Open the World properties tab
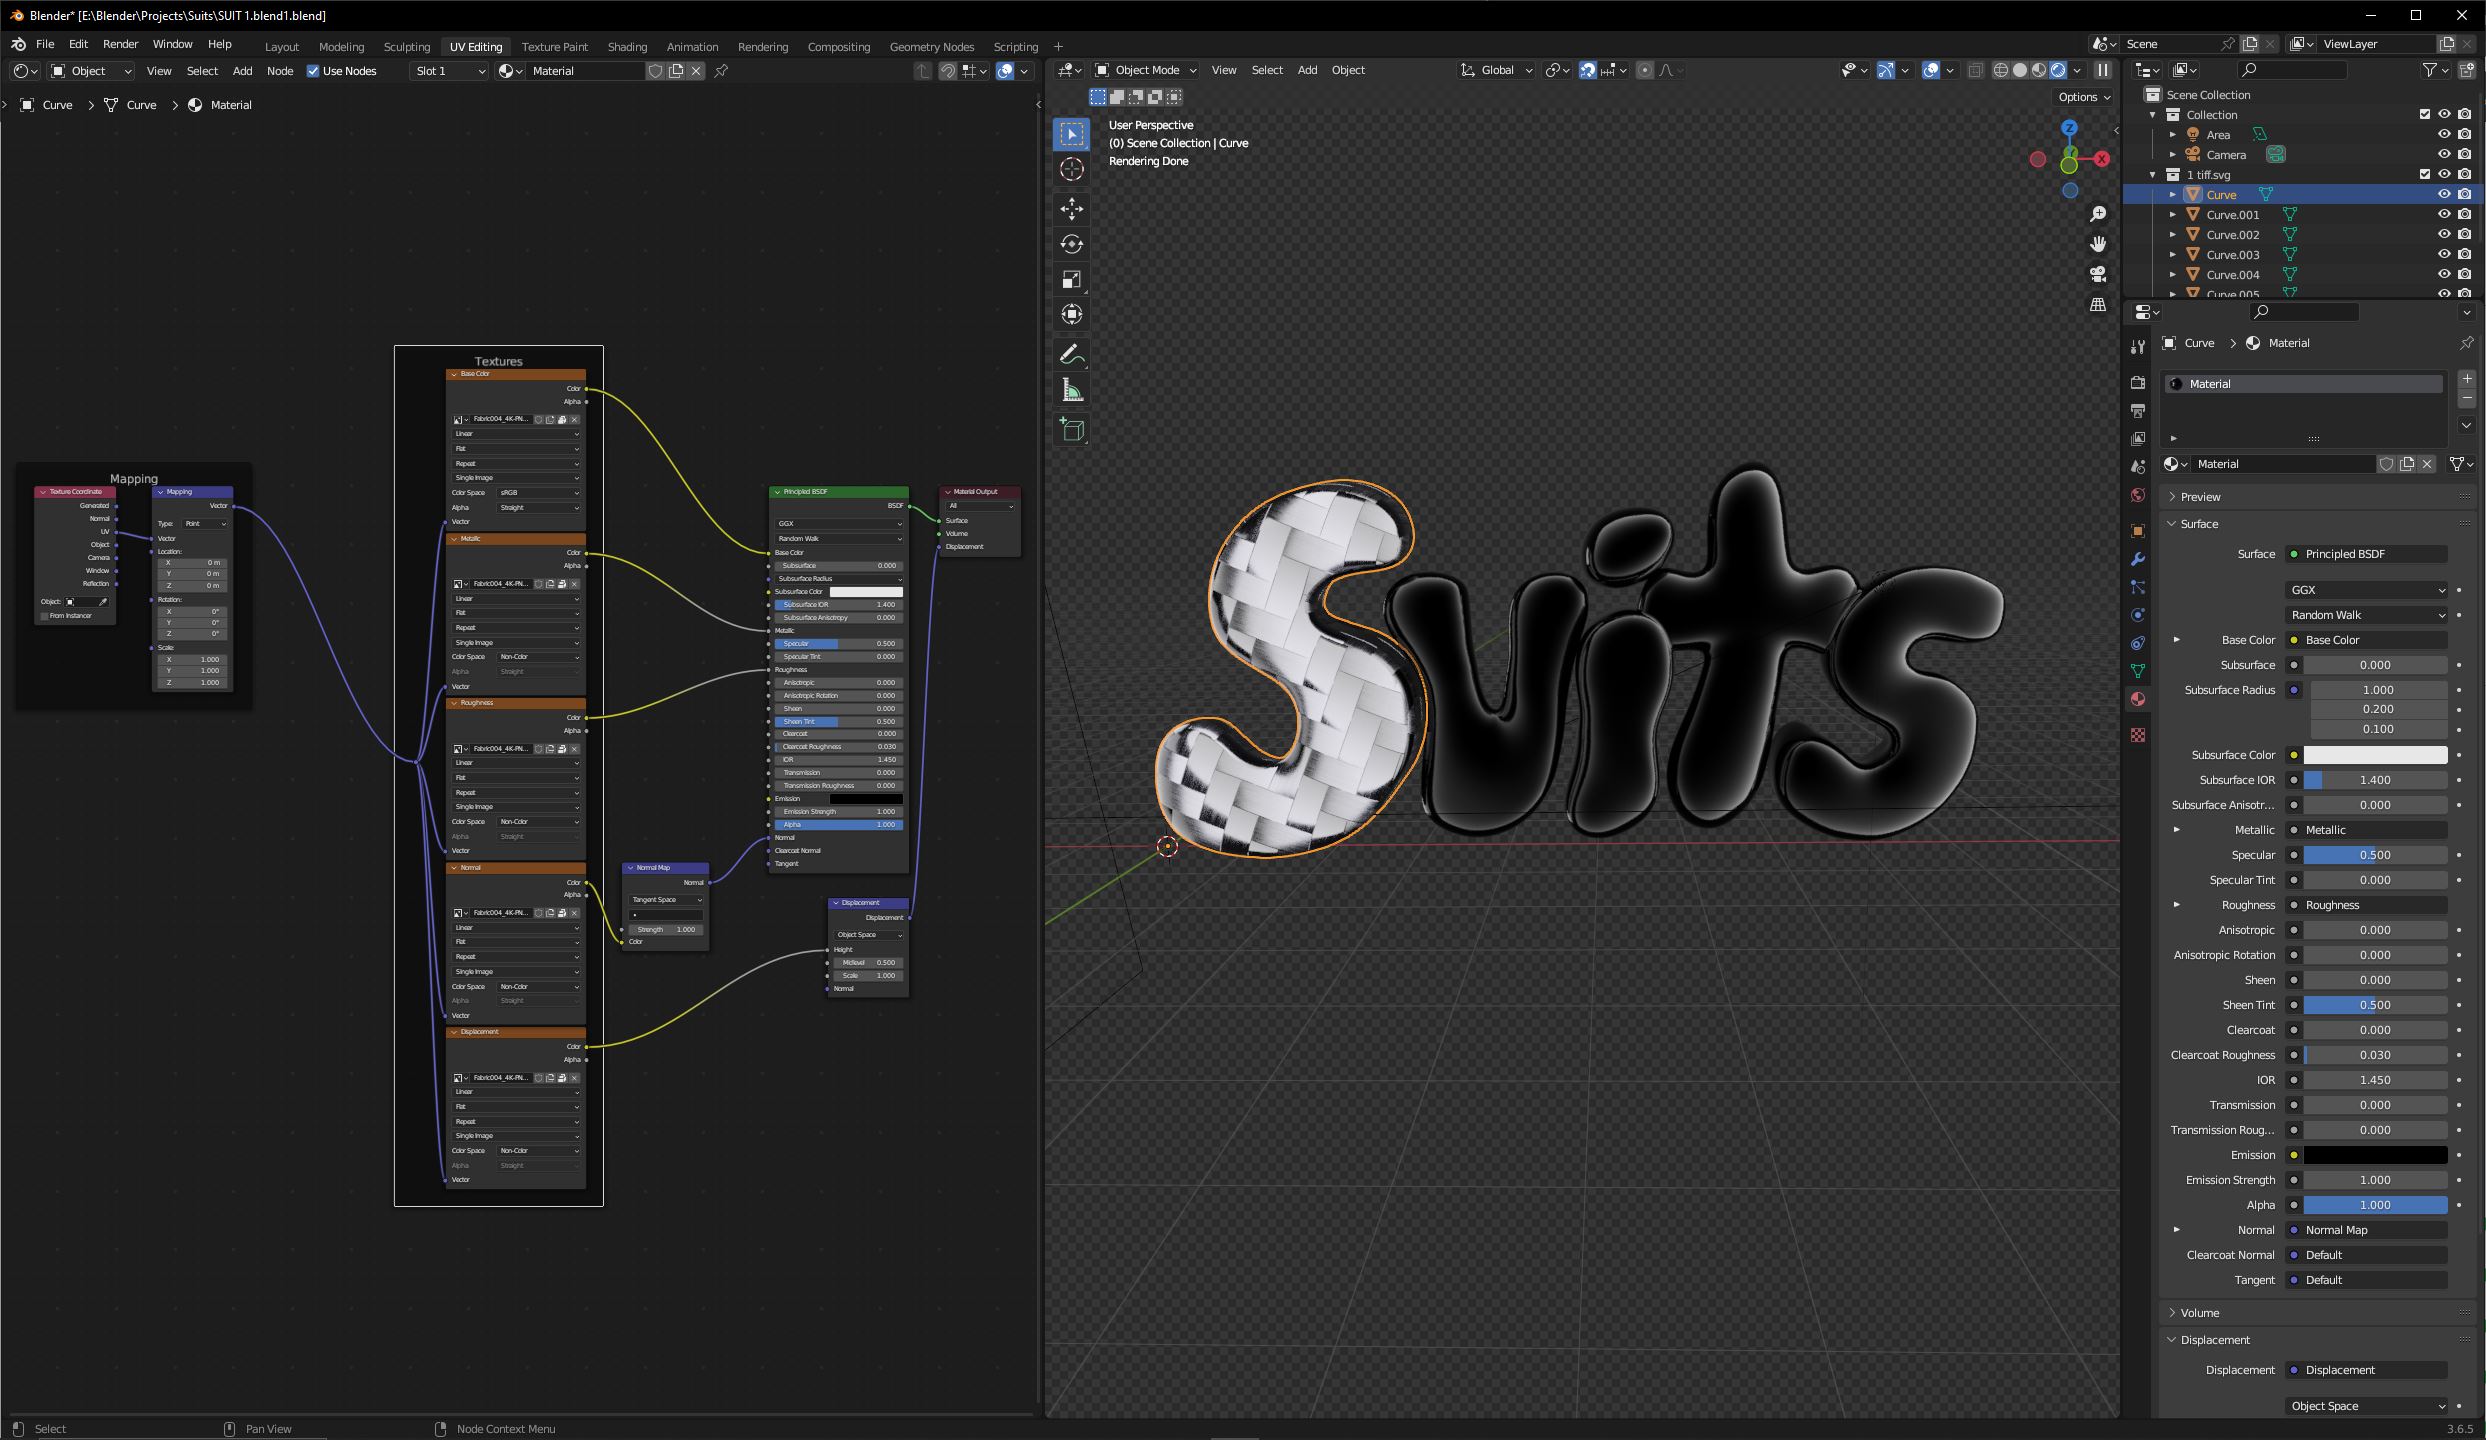This screenshot has width=2486, height=1440. click(x=2138, y=495)
